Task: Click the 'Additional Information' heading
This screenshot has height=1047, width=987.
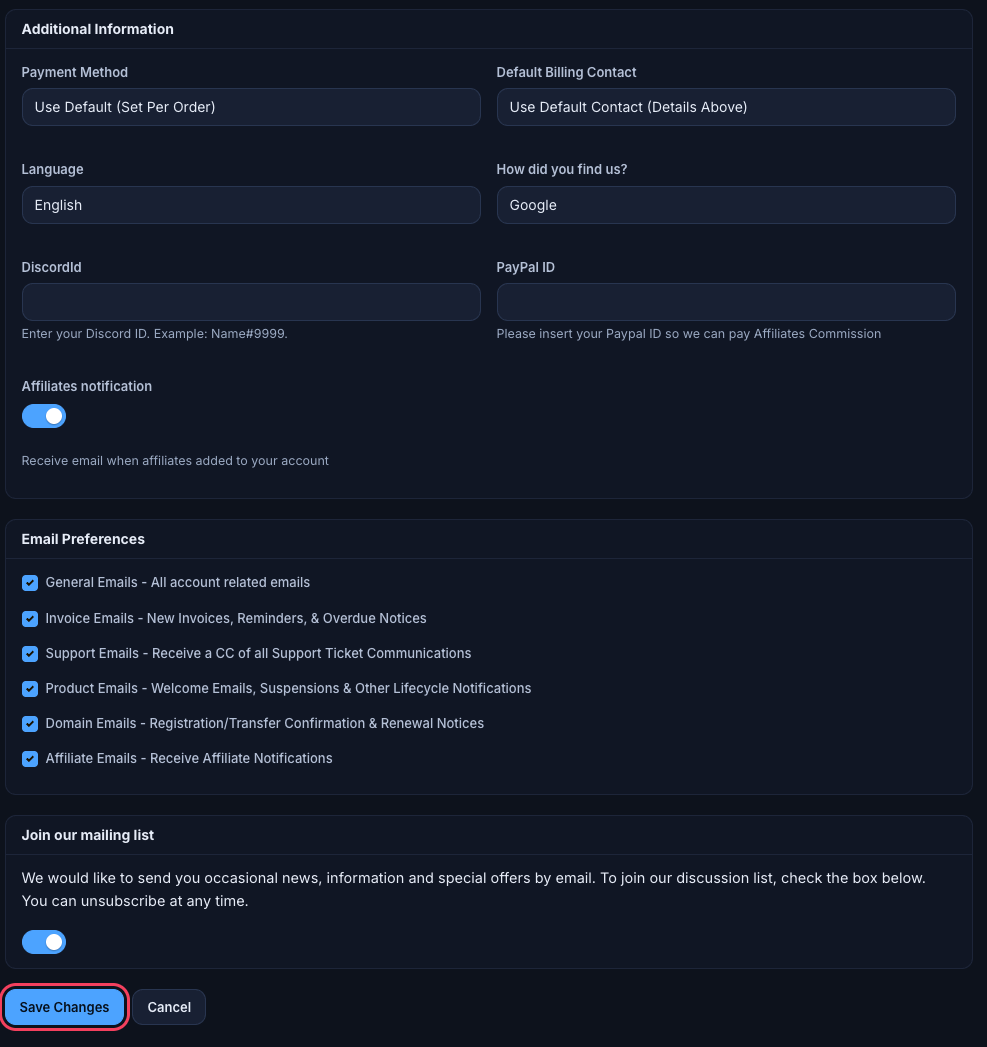Action: point(97,29)
